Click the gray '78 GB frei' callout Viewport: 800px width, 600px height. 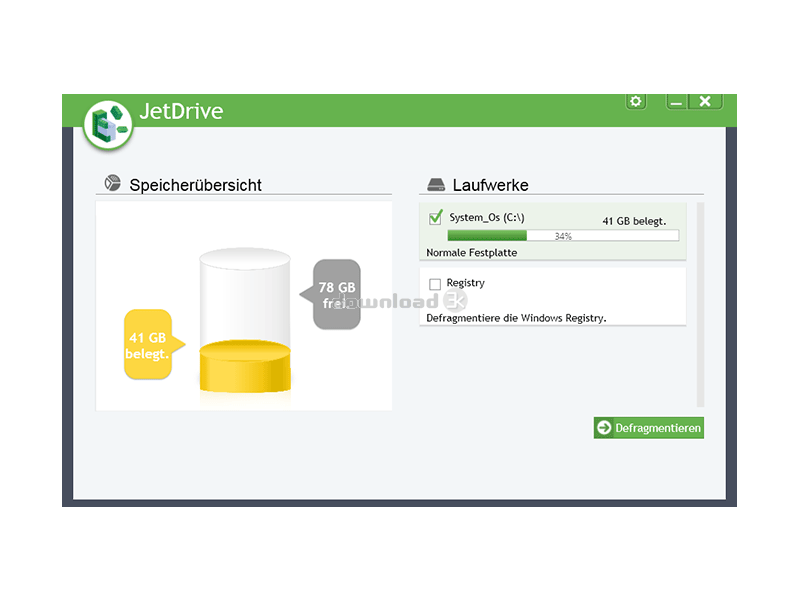tap(330, 294)
